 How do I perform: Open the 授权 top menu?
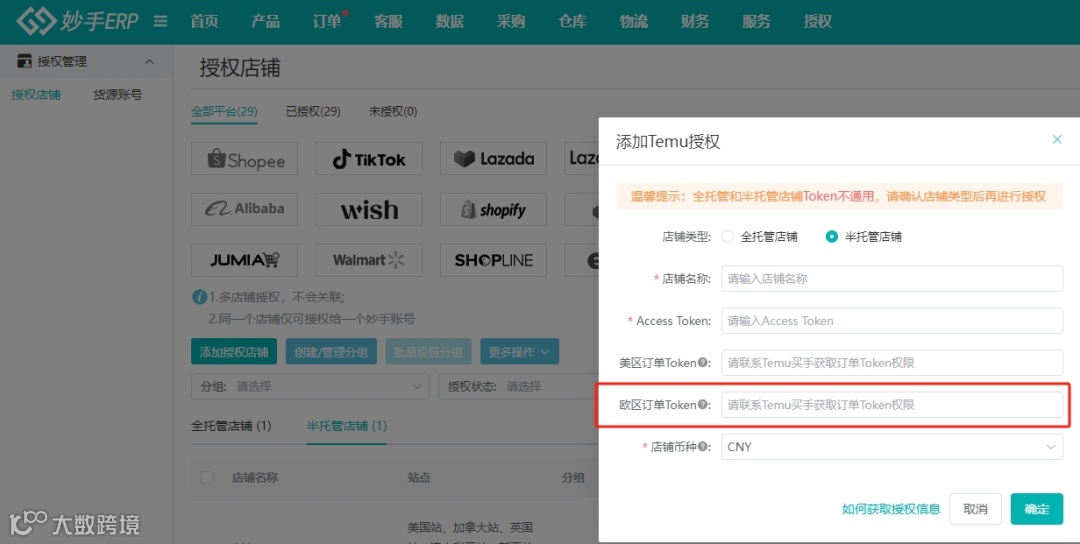click(818, 21)
